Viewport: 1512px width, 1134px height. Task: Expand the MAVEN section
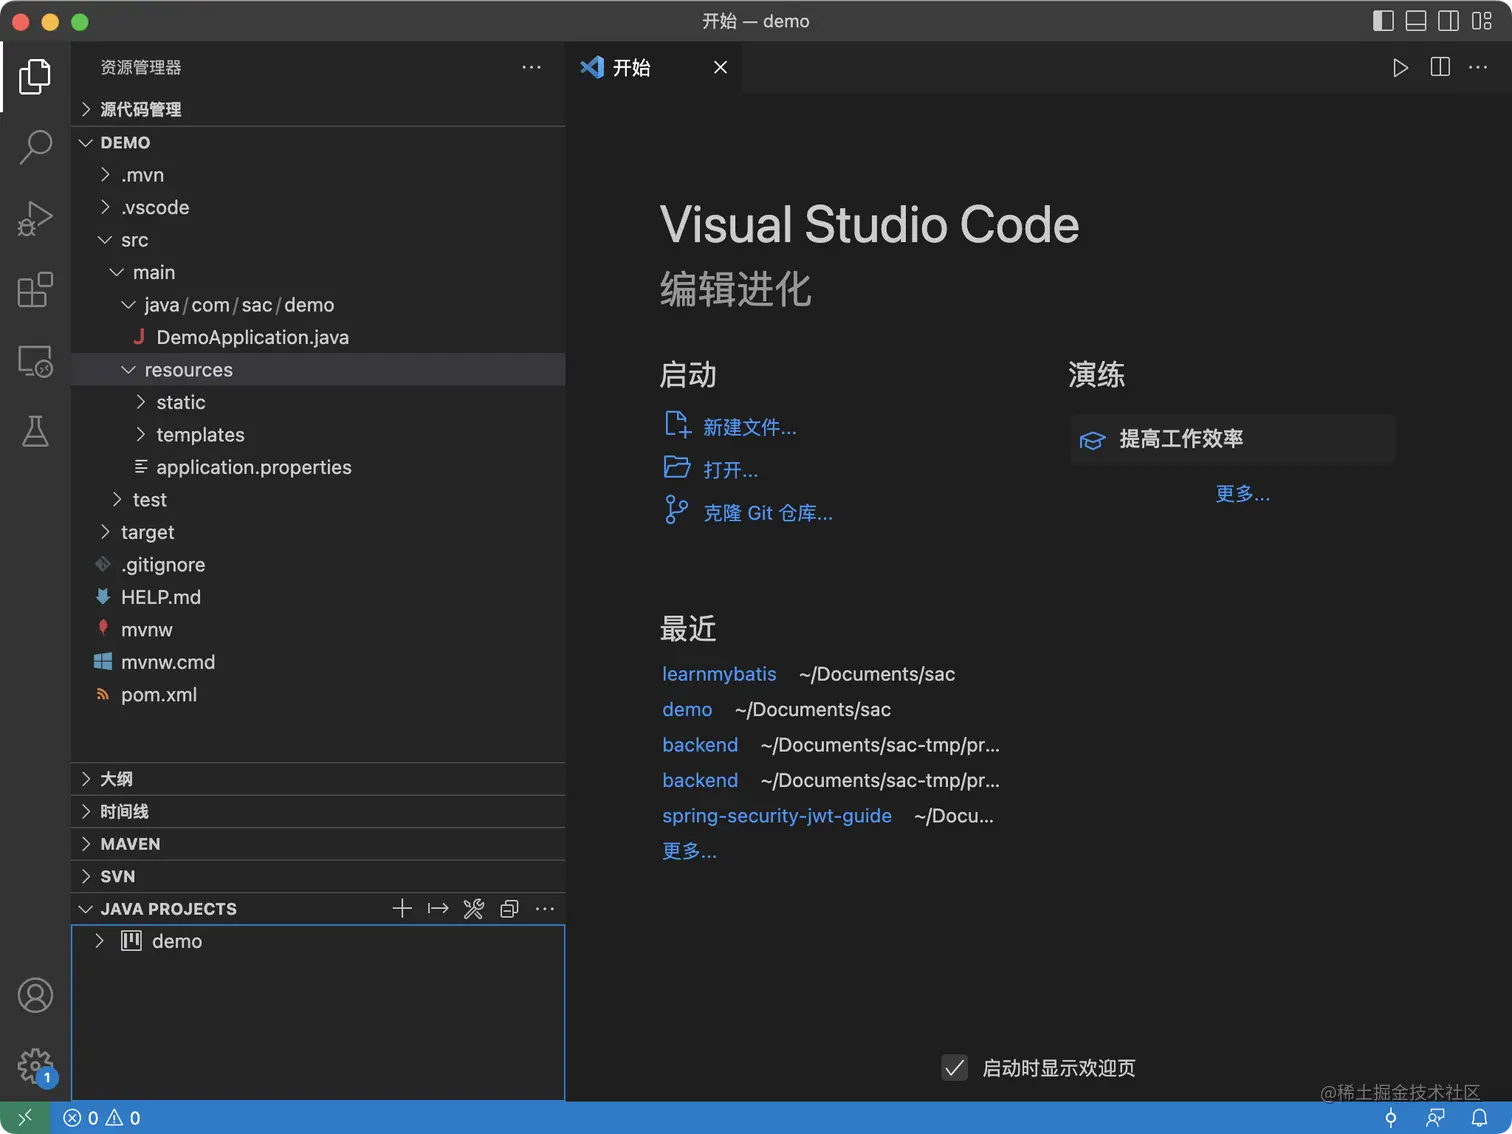318,844
